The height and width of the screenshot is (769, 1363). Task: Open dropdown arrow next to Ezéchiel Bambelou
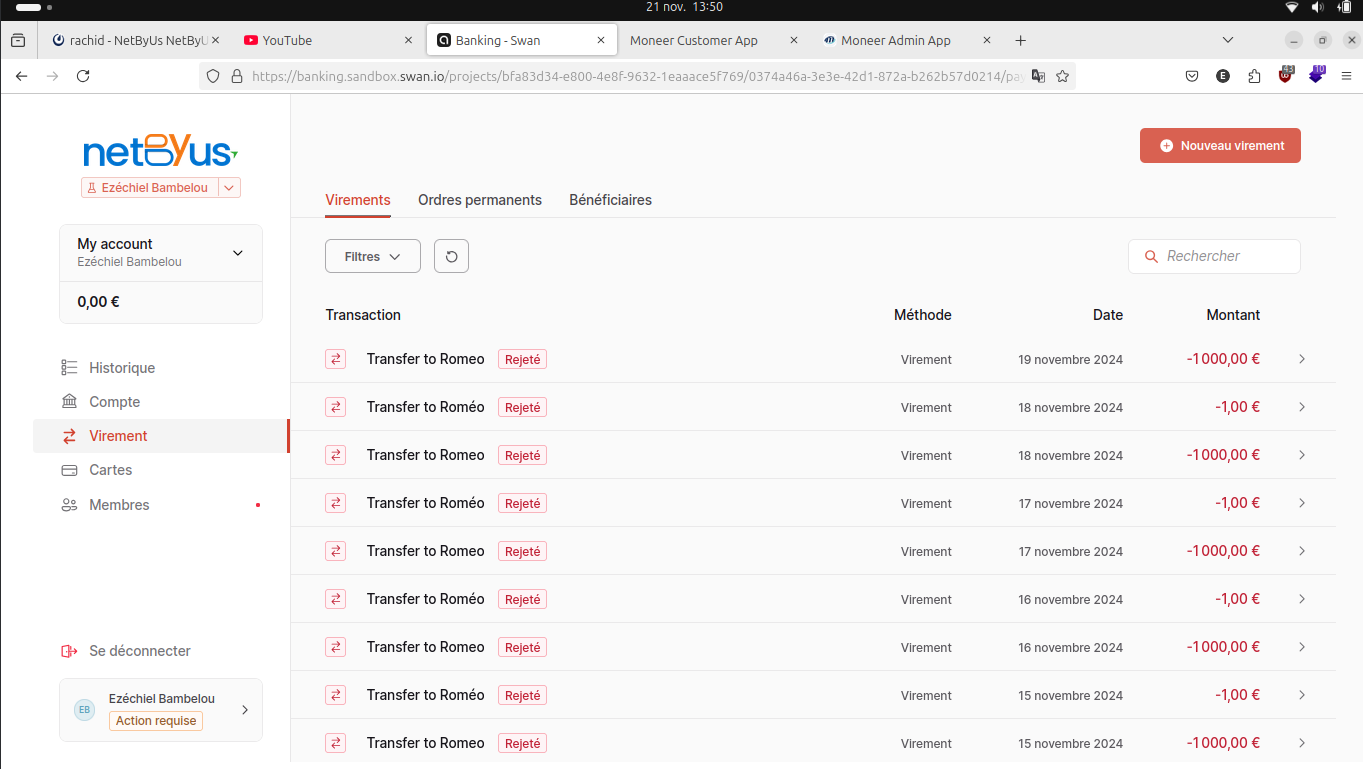coord(229,187)
